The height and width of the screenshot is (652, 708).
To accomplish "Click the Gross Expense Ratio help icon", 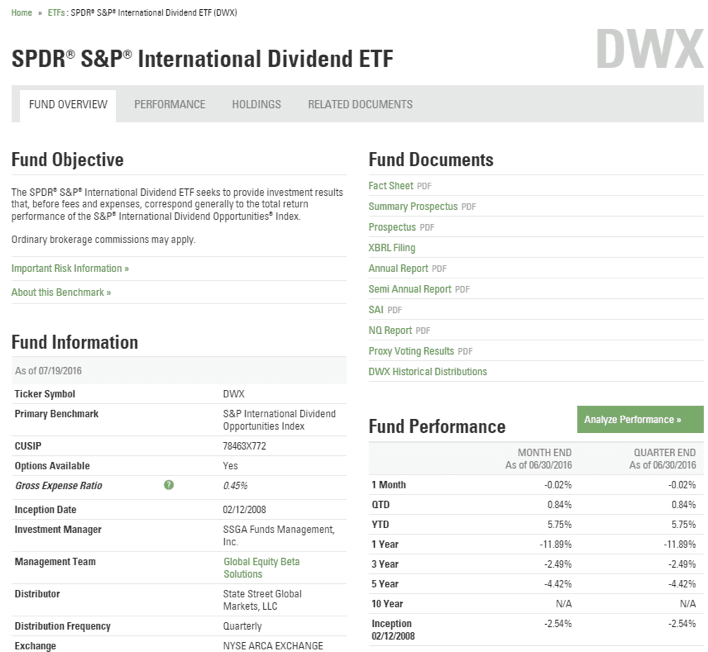I will 169,485.
